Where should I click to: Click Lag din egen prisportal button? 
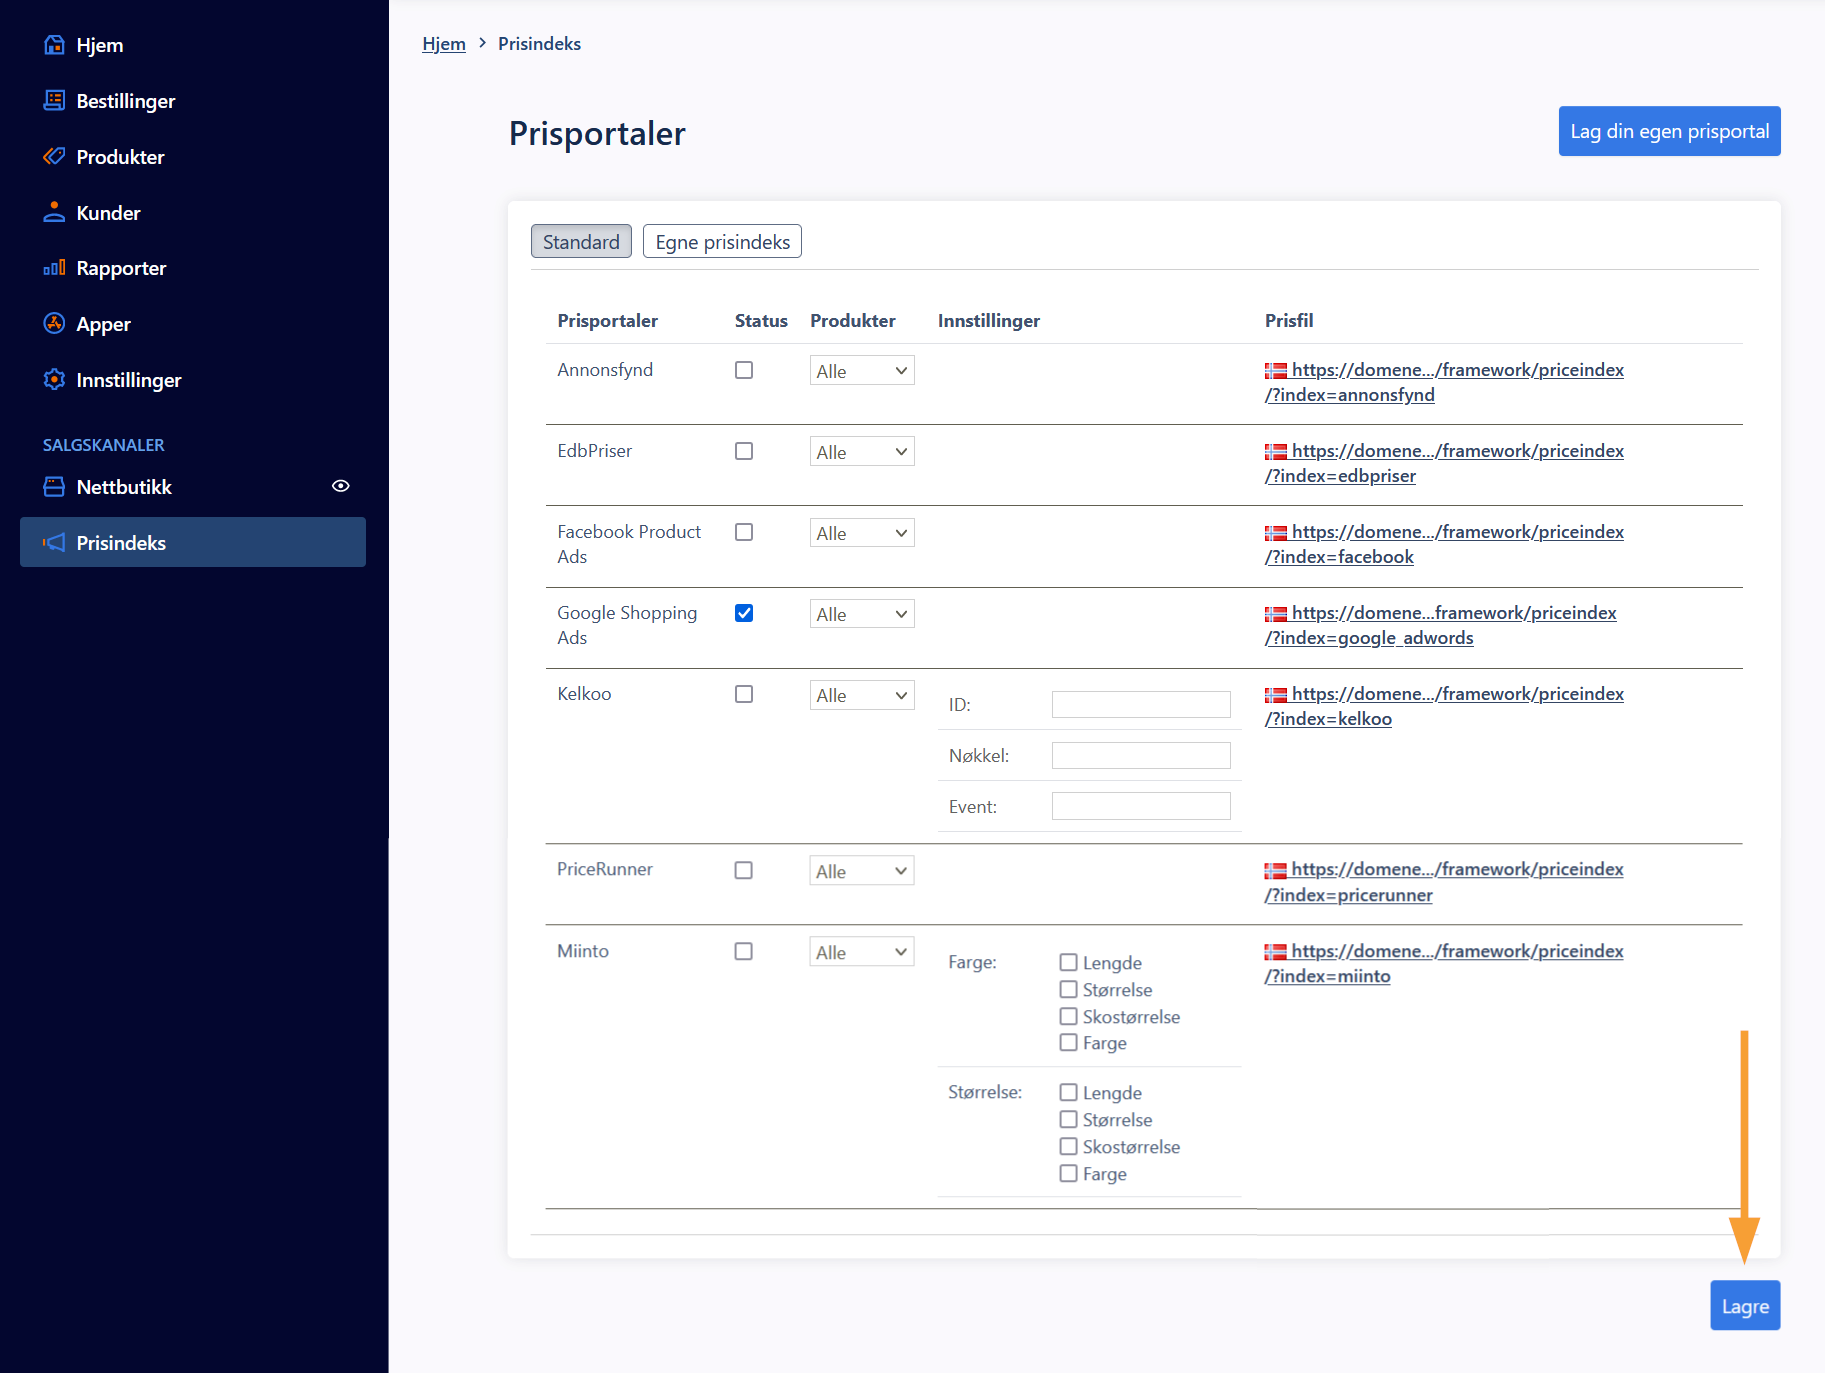(x=1669, y=131)
